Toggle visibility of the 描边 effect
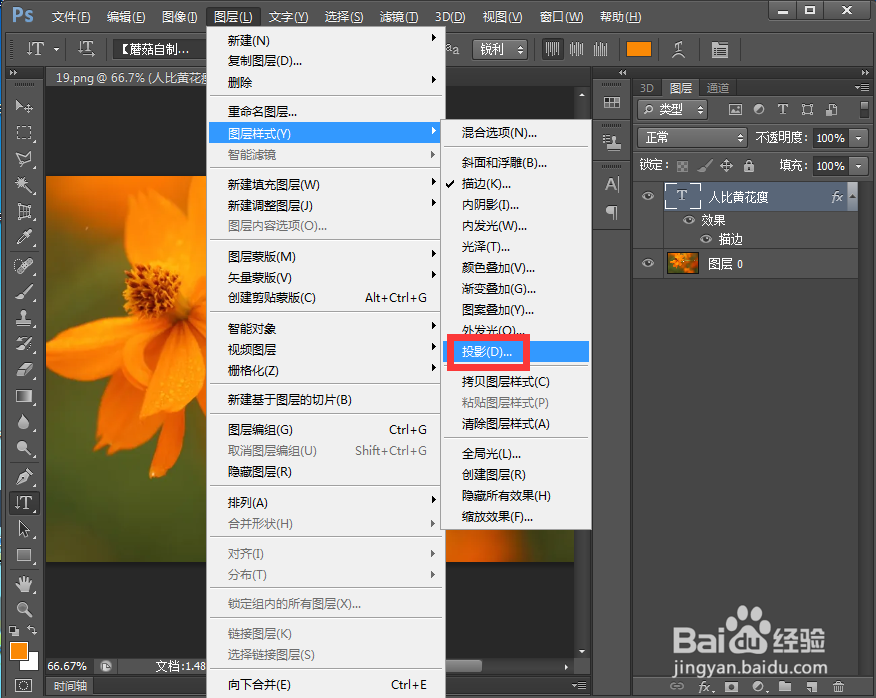The image size is (876, 698). click(x=705, y=239)
